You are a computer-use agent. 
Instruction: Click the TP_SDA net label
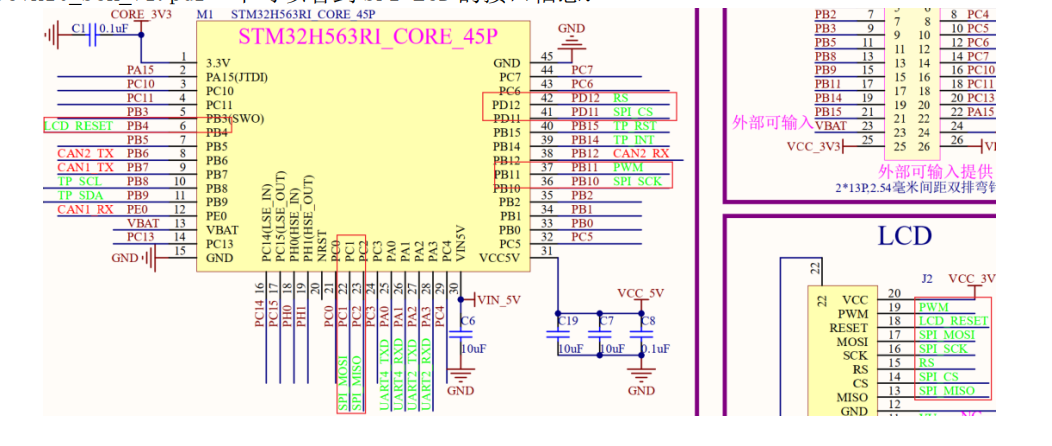pos(79,195)
